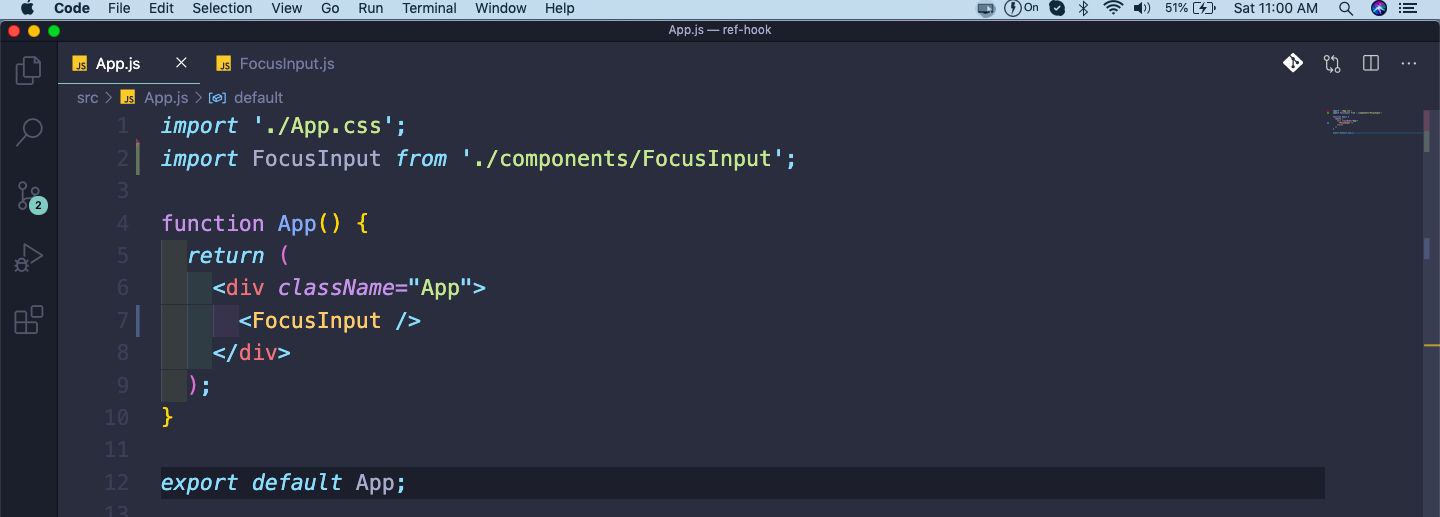This screenshot has height=517, width=1440.
Task: Click the checkmark status icon in menu bar
Action: (x=1057, y=8)
